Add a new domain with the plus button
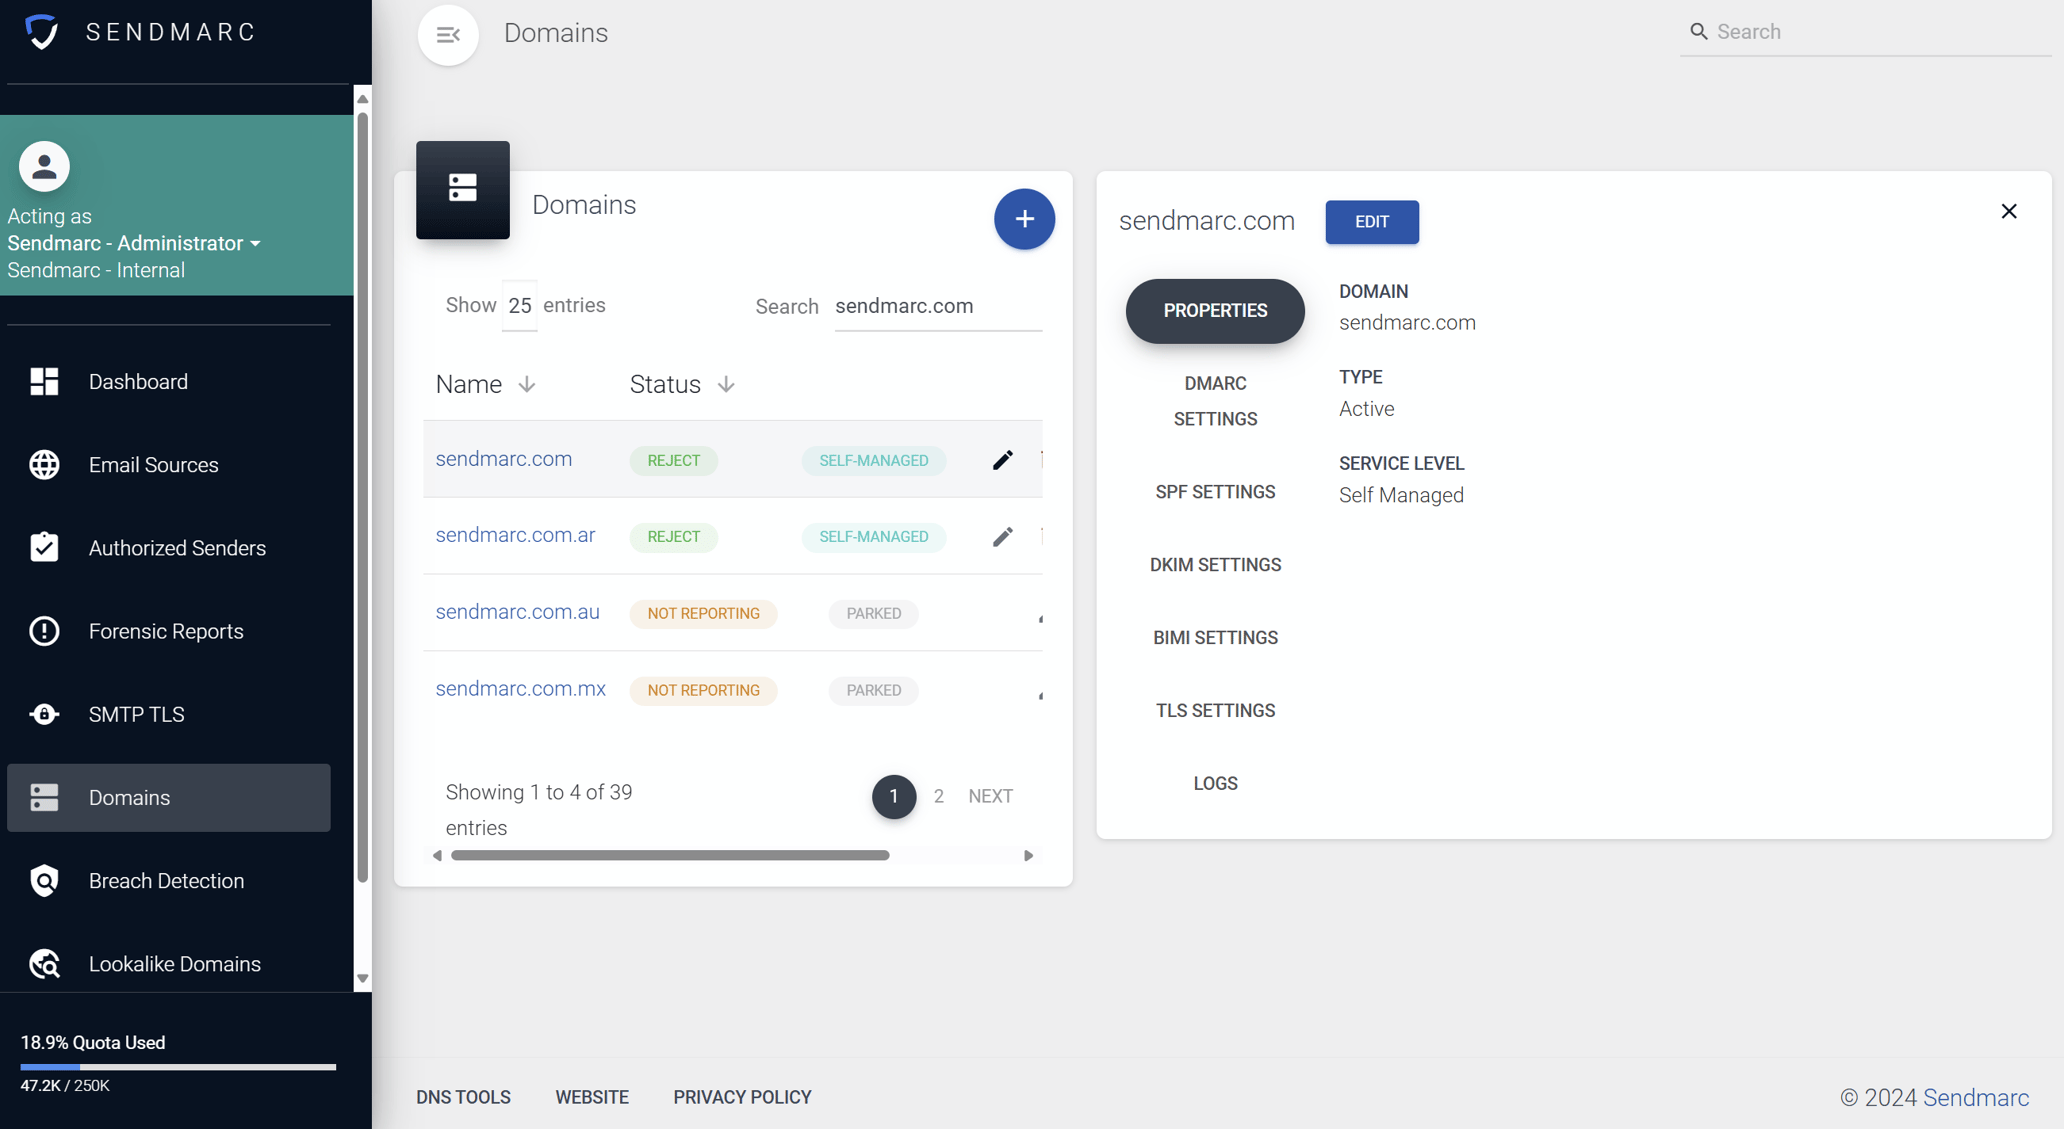Viewport: 2064px width, 1129px height. pyautogui.click(x=1024, y=219)
